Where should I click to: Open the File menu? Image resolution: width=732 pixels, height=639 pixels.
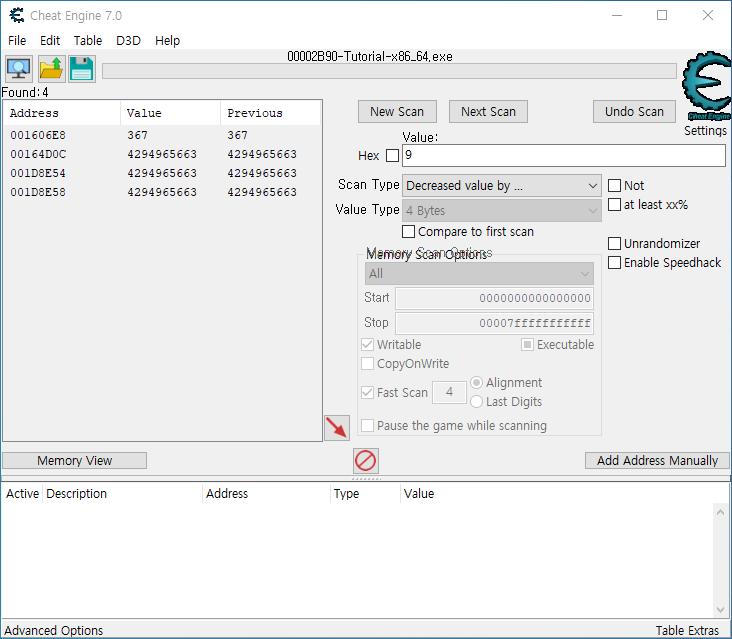pos(17,41)
